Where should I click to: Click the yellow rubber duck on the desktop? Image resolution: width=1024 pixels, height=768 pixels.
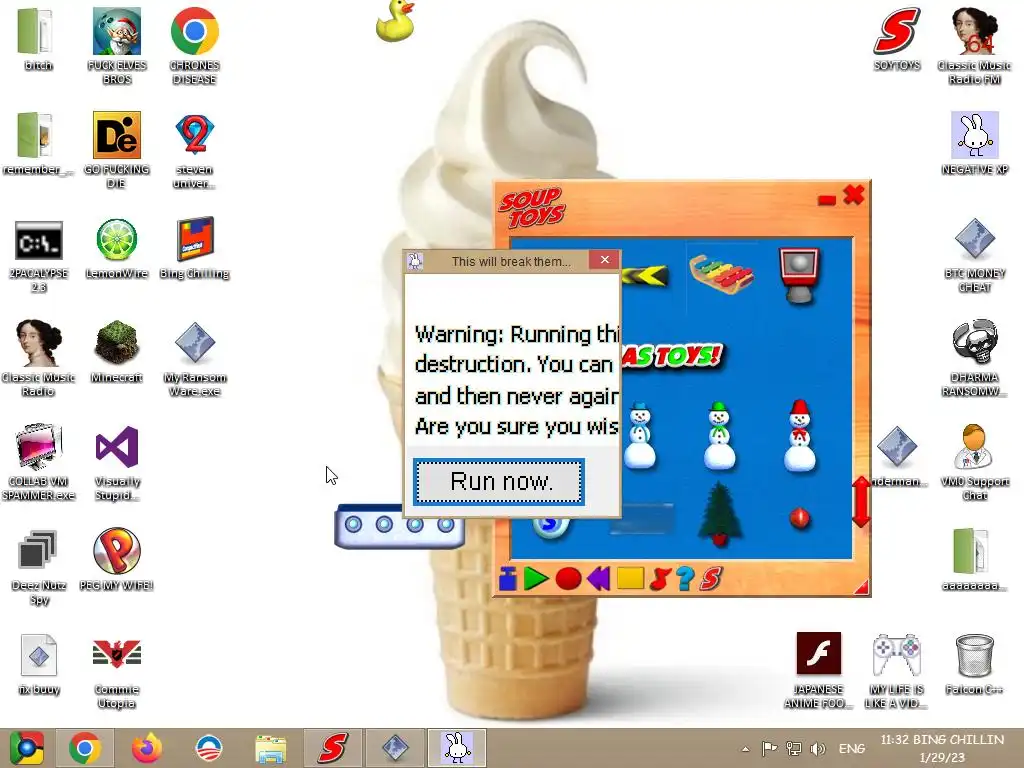pyautogui.click(x=396, y=22)
